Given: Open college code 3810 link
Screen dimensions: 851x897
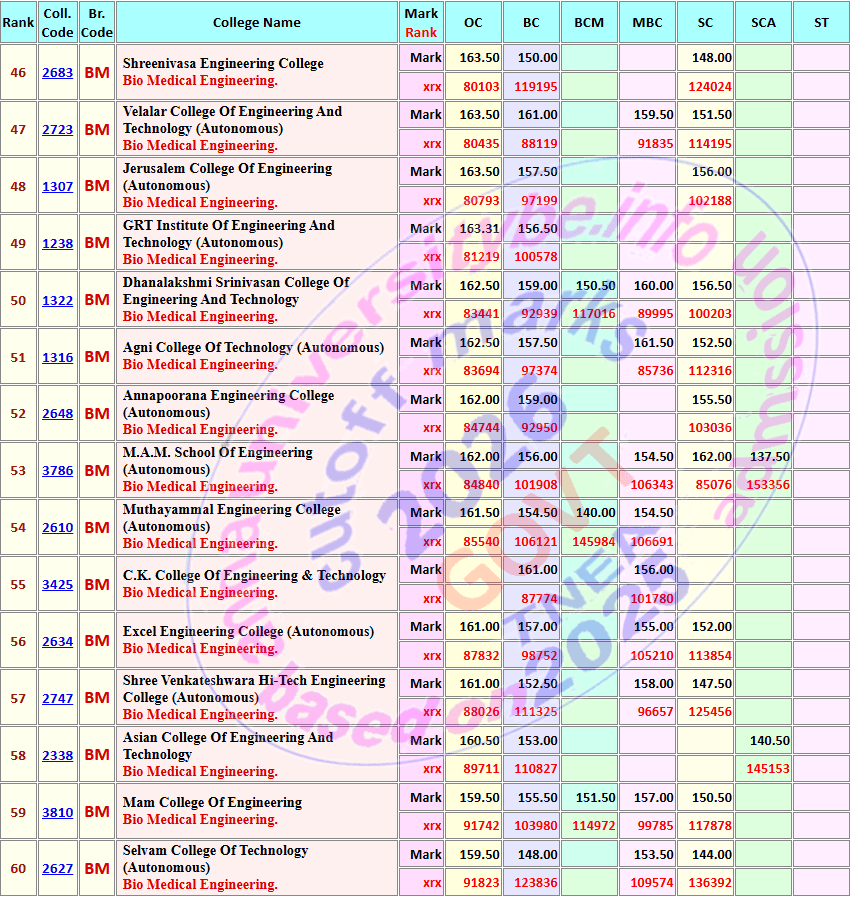Looking at the screenshot, I should click(58, 812).
